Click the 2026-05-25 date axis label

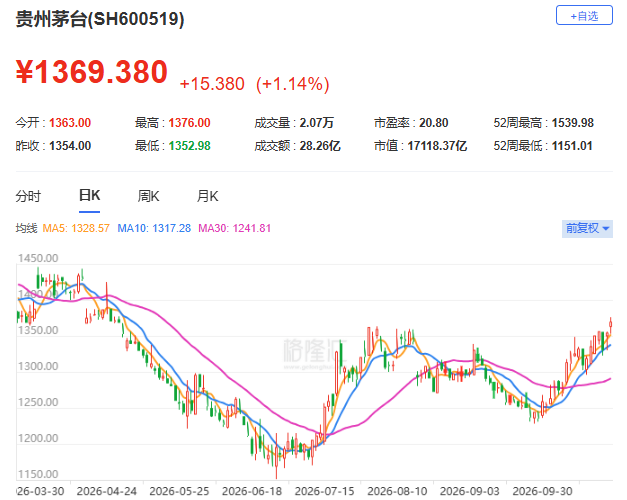click(179, 491)
